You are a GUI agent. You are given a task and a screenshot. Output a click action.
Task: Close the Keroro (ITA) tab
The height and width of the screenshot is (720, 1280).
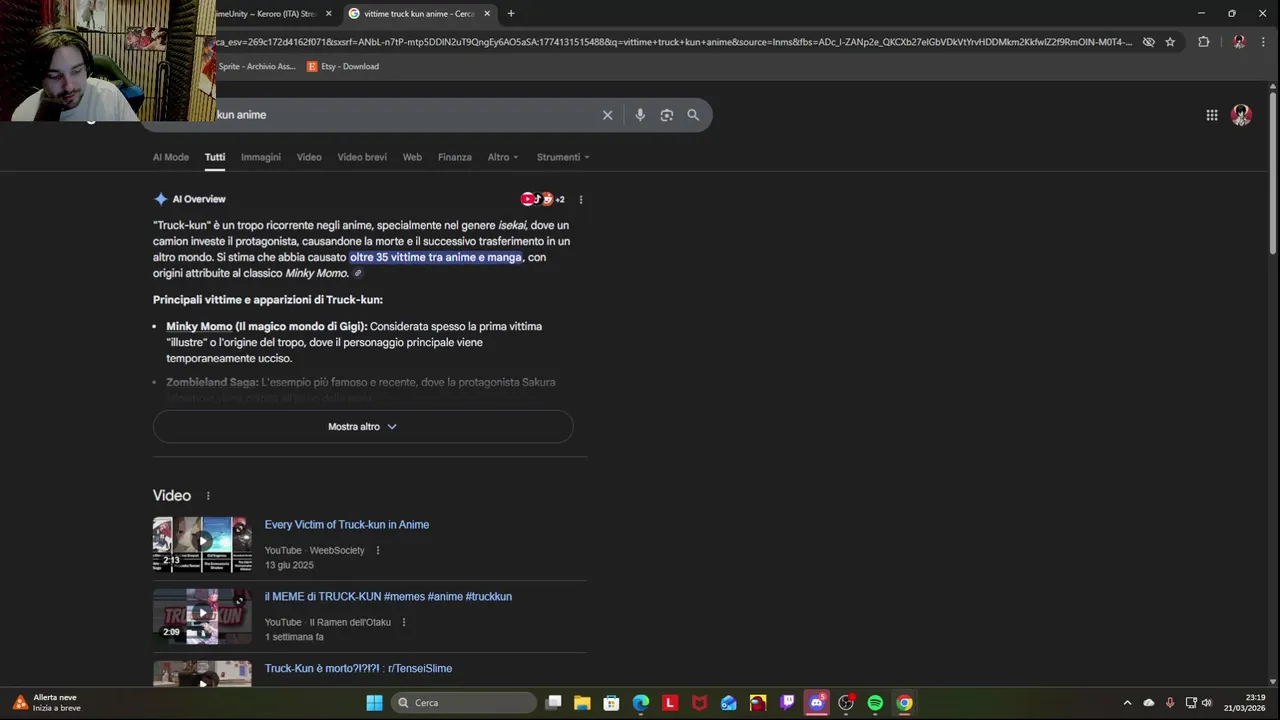pyautogui.click(x=328, y=14)
